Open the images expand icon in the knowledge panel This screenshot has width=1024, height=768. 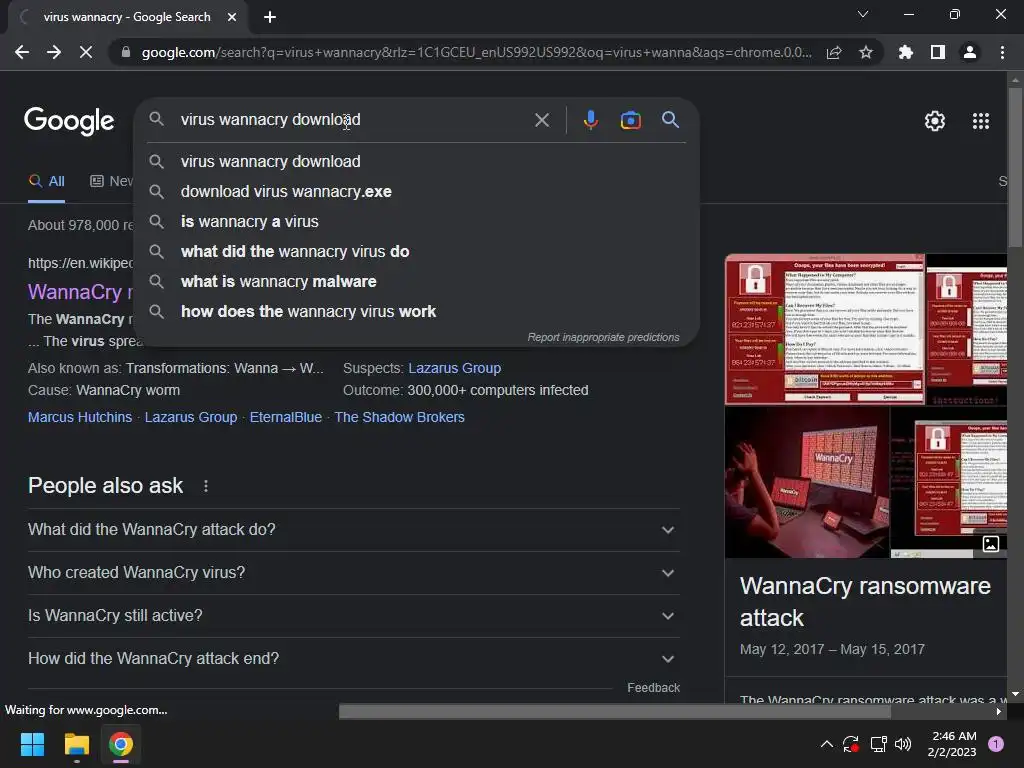[991, 543]
